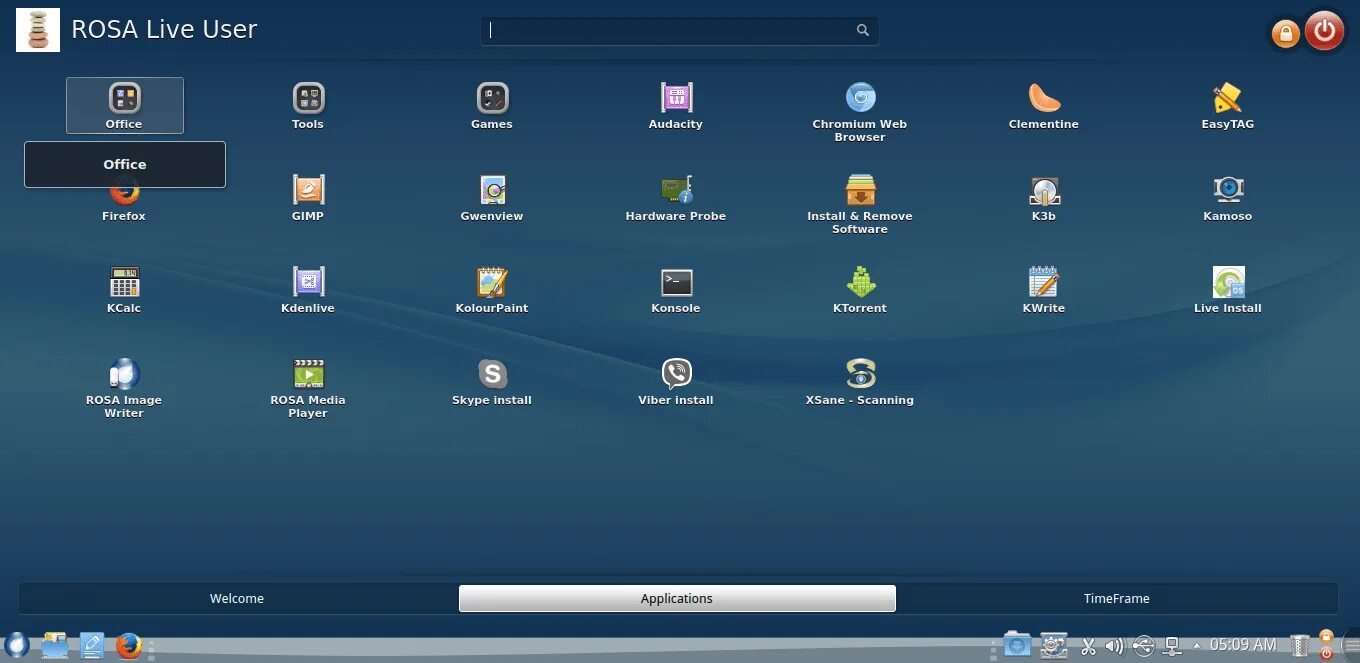Viewport: 1360px width, 663px height.
Task: Launch ROSA Media Player
Action: 308,387
